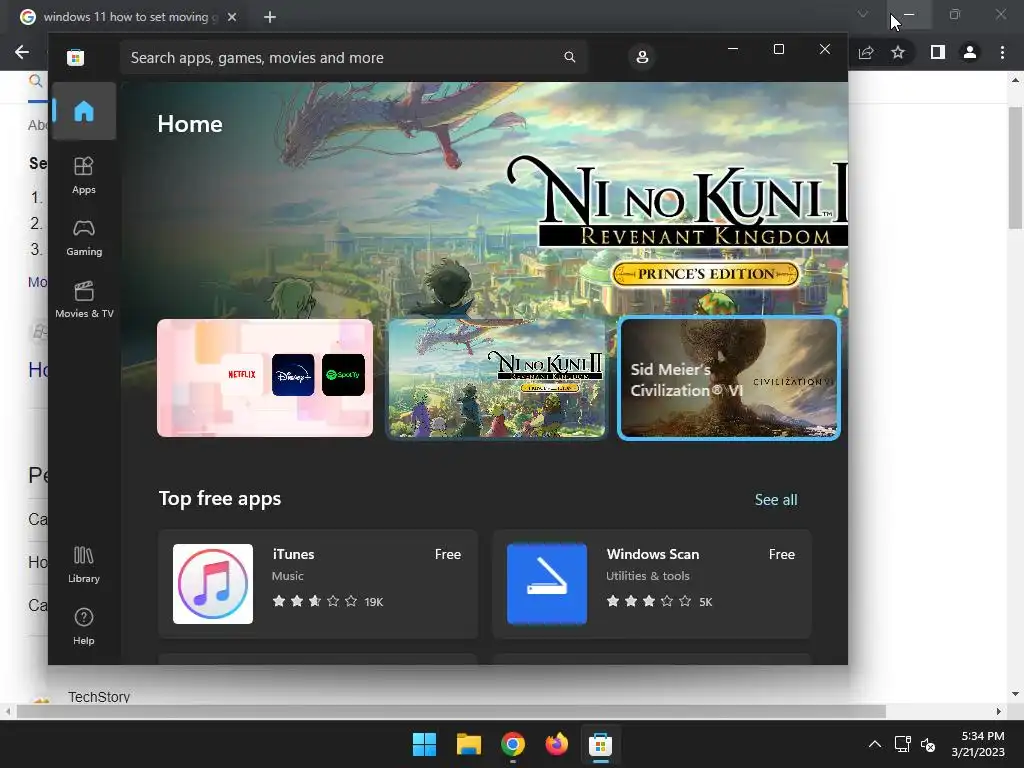
Task: Go to the Gaming section
Action: tap(84, 237)
